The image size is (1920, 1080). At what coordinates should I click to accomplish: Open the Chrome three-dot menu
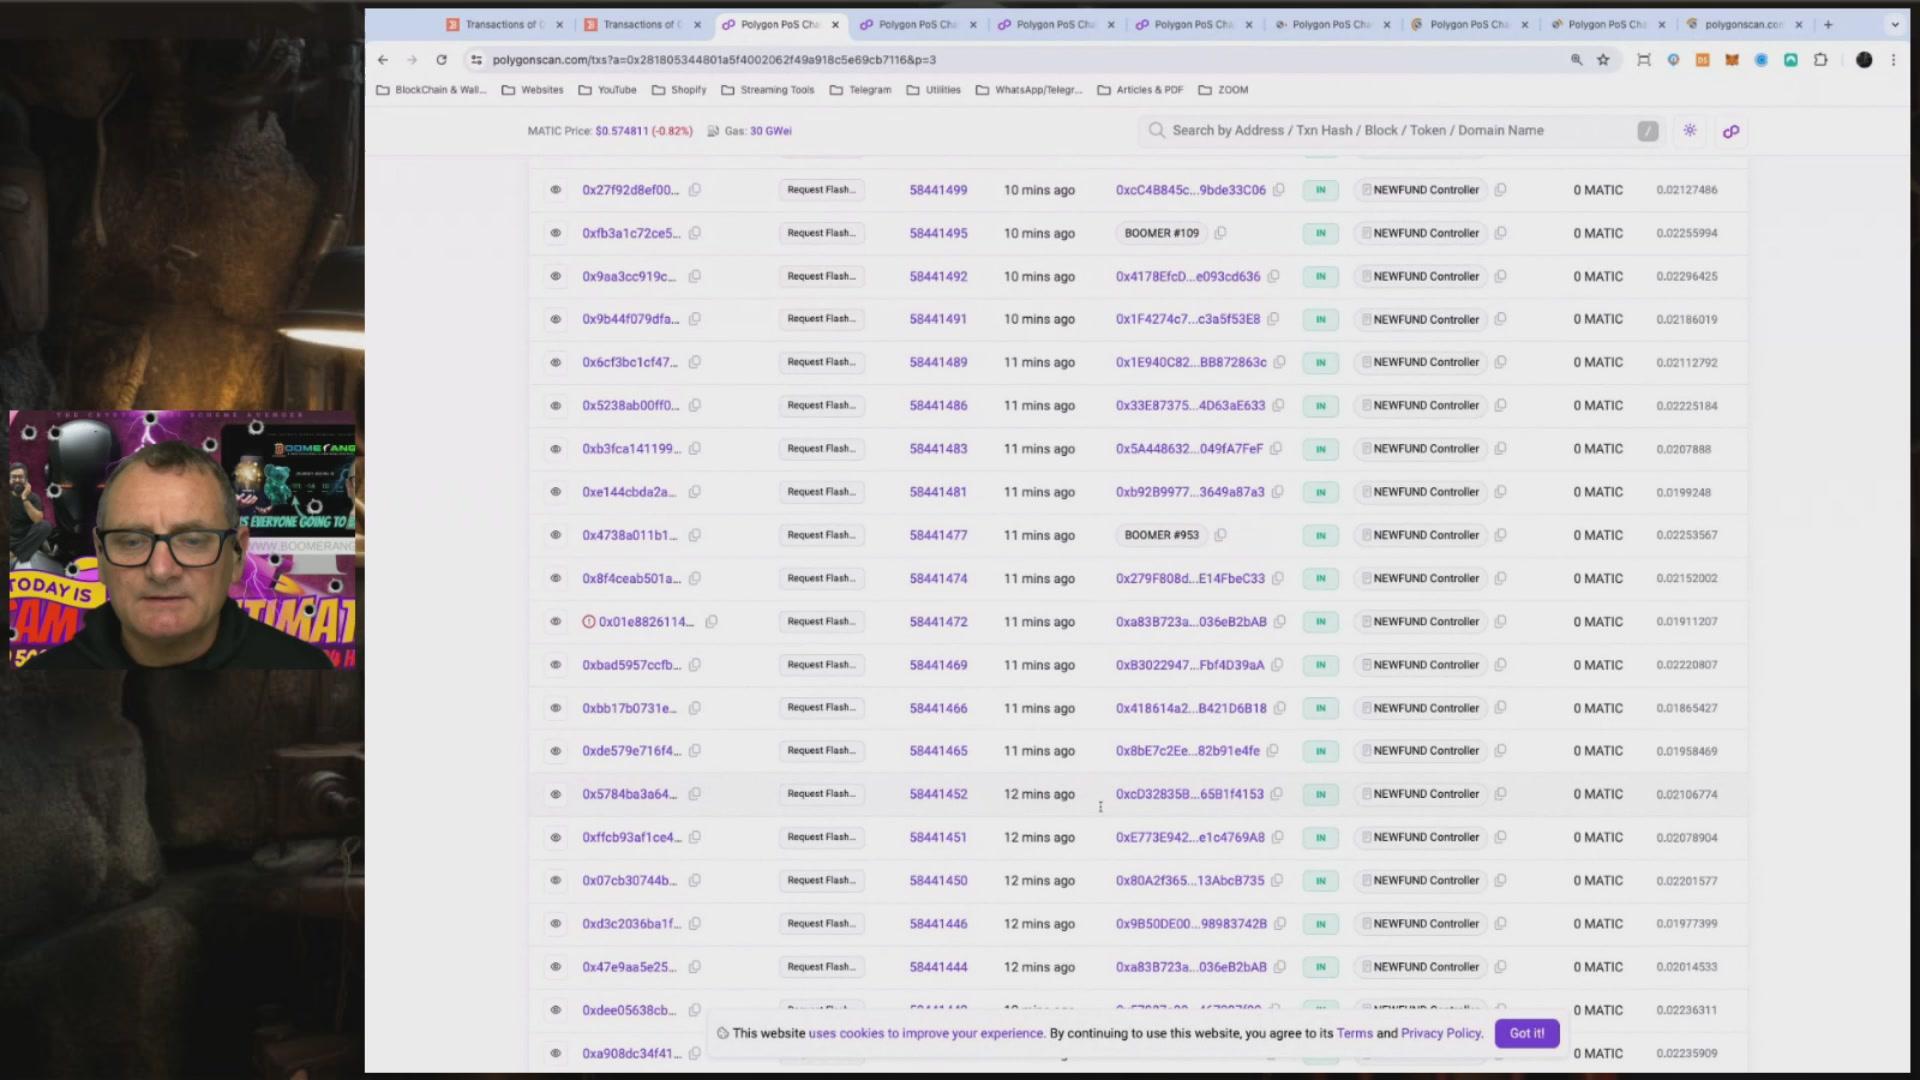pyautogui.click(x=1893, y=60)
